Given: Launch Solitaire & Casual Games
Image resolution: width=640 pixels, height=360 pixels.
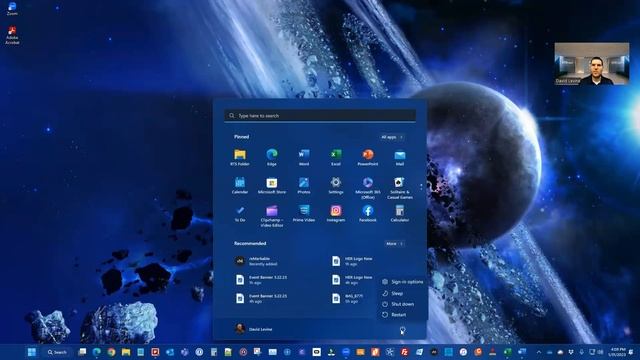Looking at the screenshot, I should click(x=400, y=188).
